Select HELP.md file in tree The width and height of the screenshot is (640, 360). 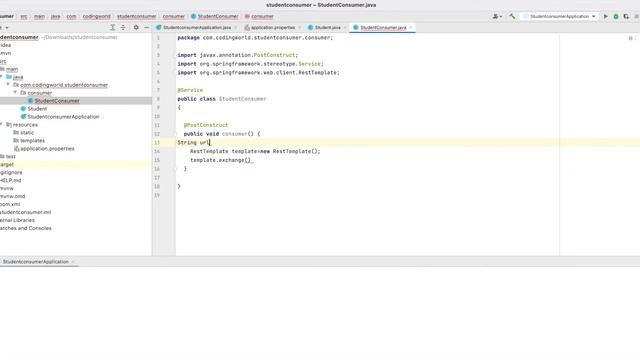11,180
